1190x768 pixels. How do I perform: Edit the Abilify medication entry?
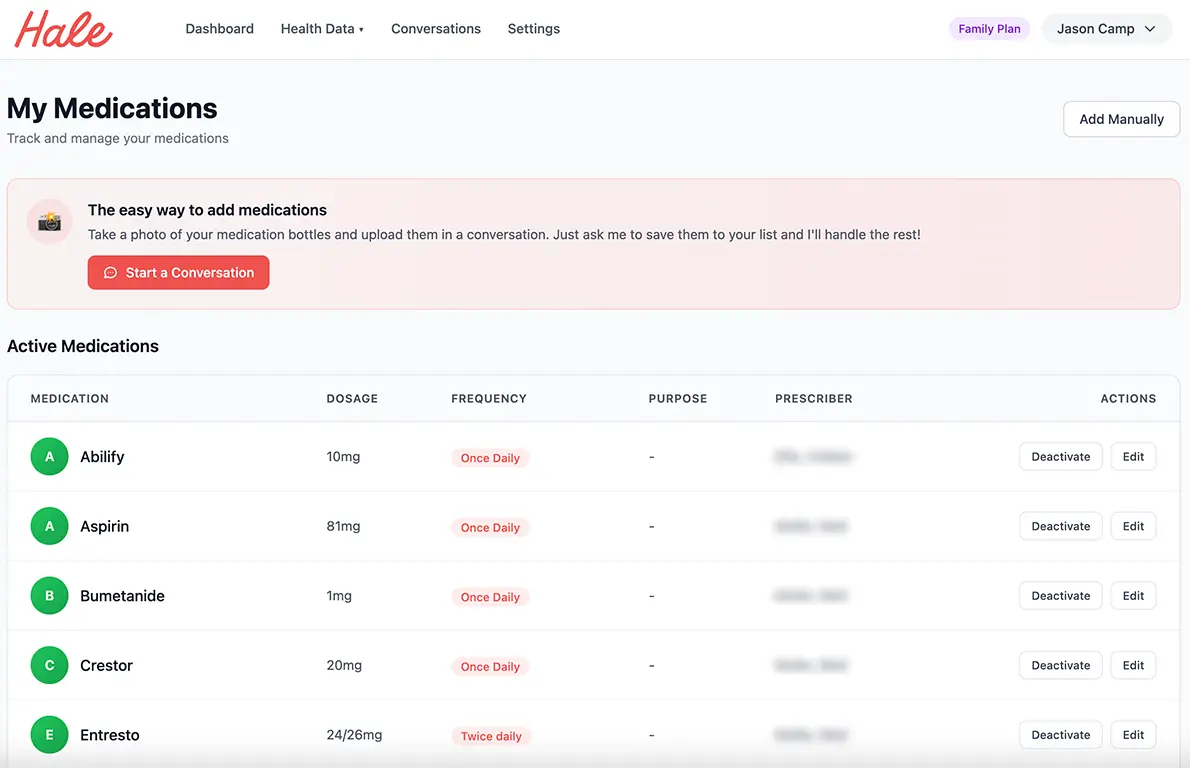(x=1133, y=457)
